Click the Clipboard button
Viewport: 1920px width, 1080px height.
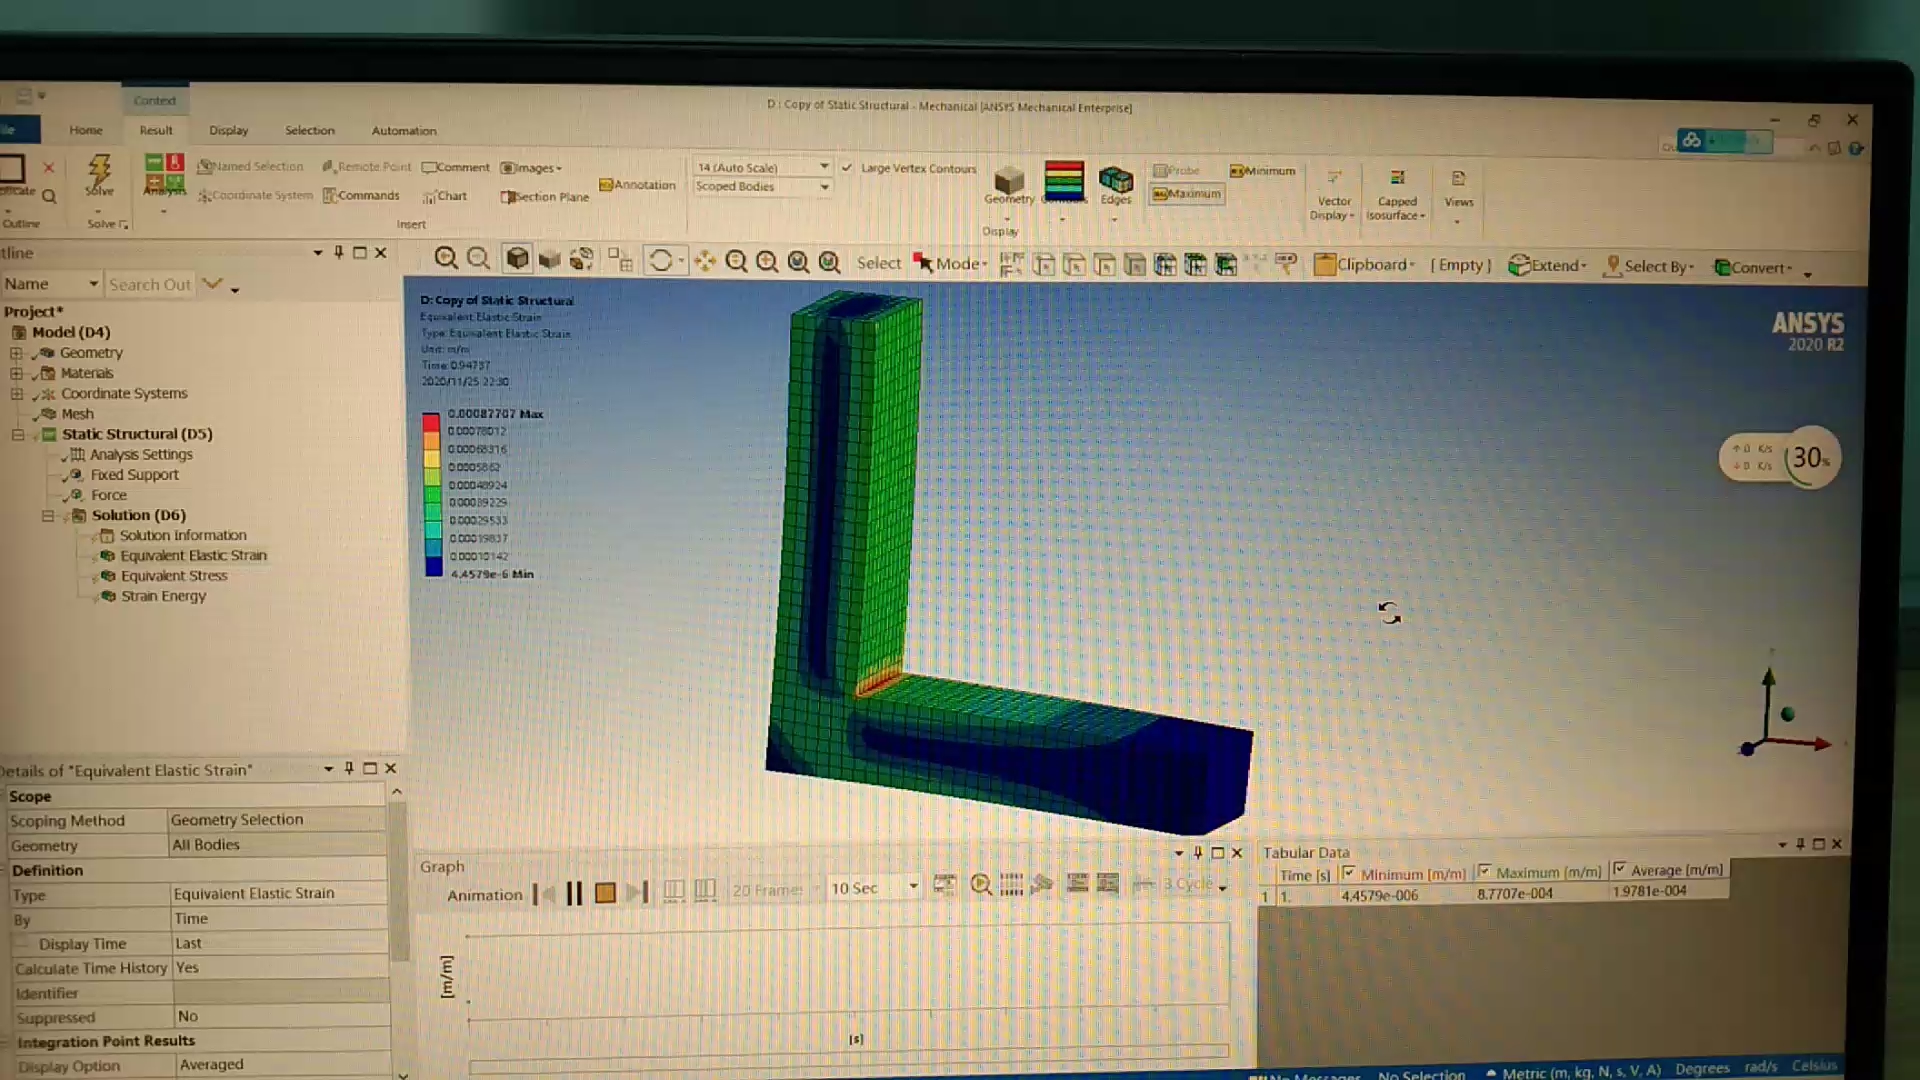click(x=1364, y=265)
